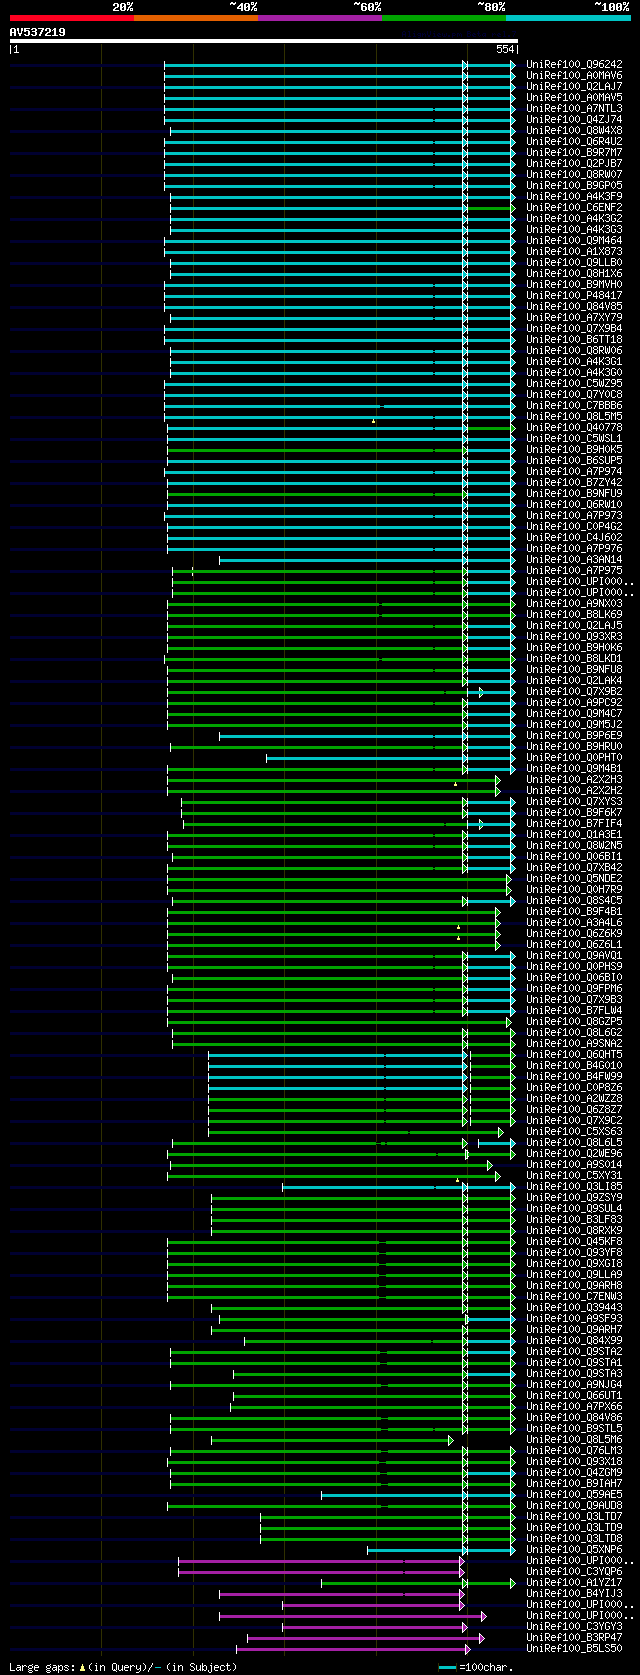The width and height of the screenshot is (640, 1675).
Task: Select the UniRef100_Q45KF8 label
Action: pyautogui.click(x=574, y=1242)
